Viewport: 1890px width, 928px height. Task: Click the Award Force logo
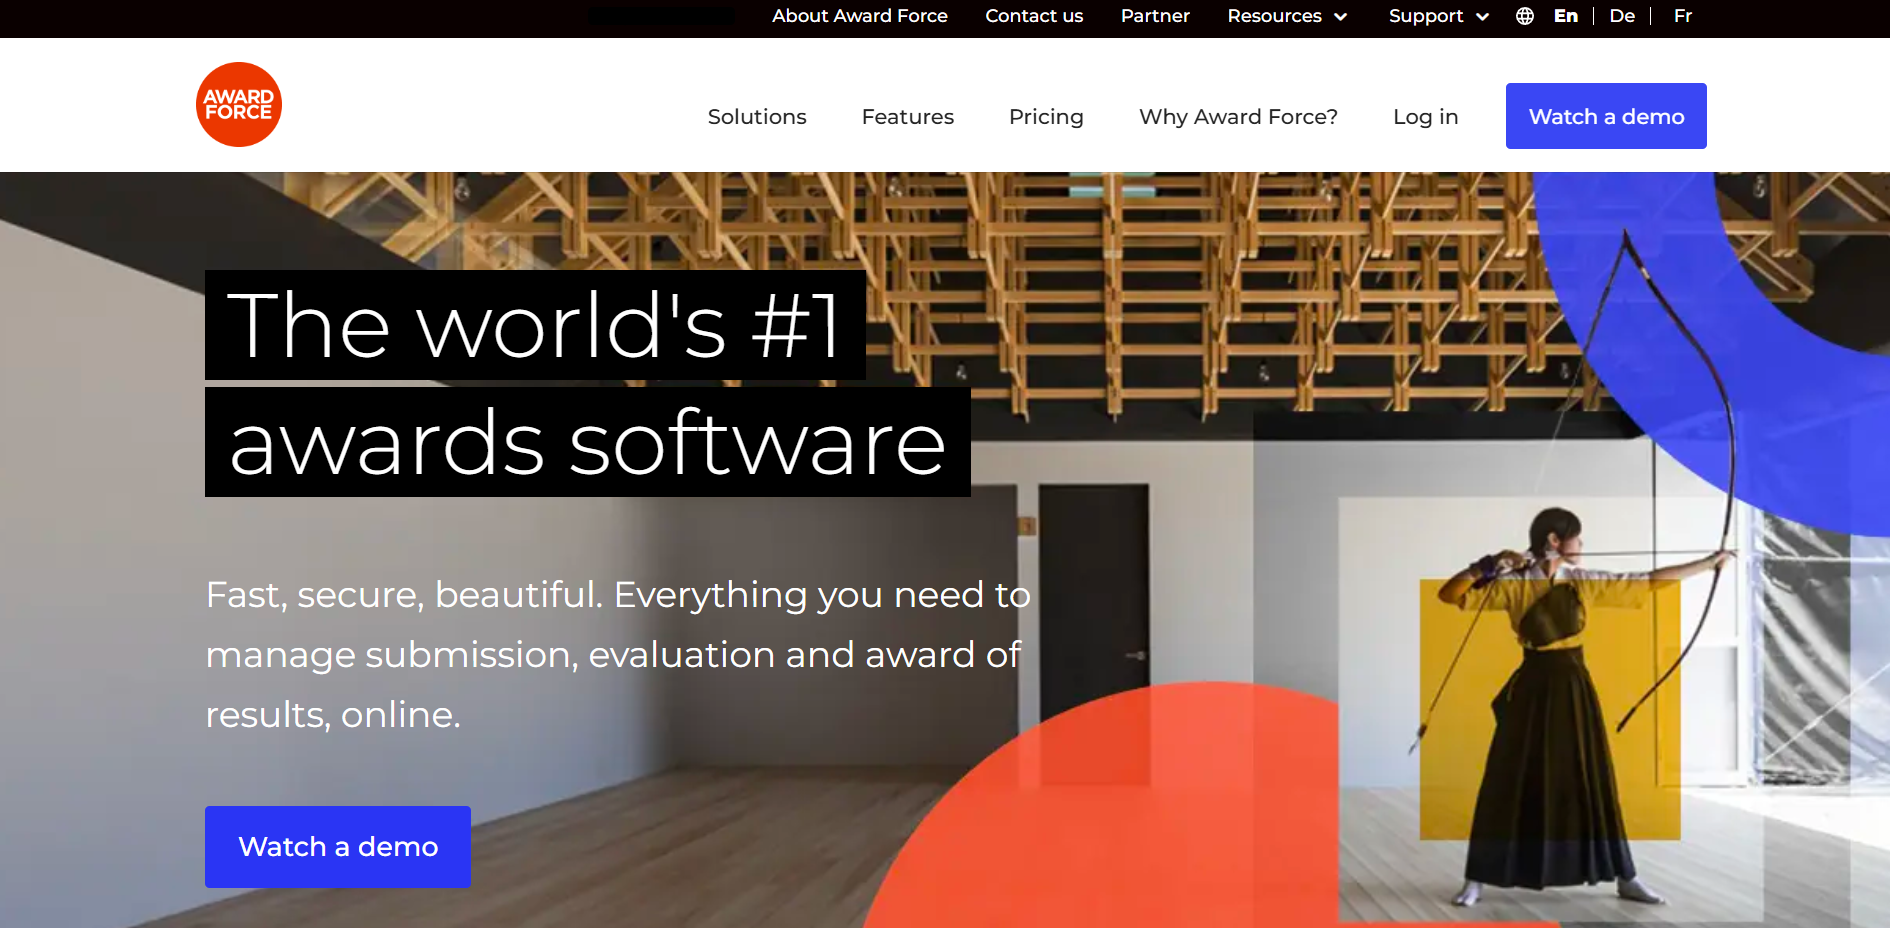[x=238, y=105]
